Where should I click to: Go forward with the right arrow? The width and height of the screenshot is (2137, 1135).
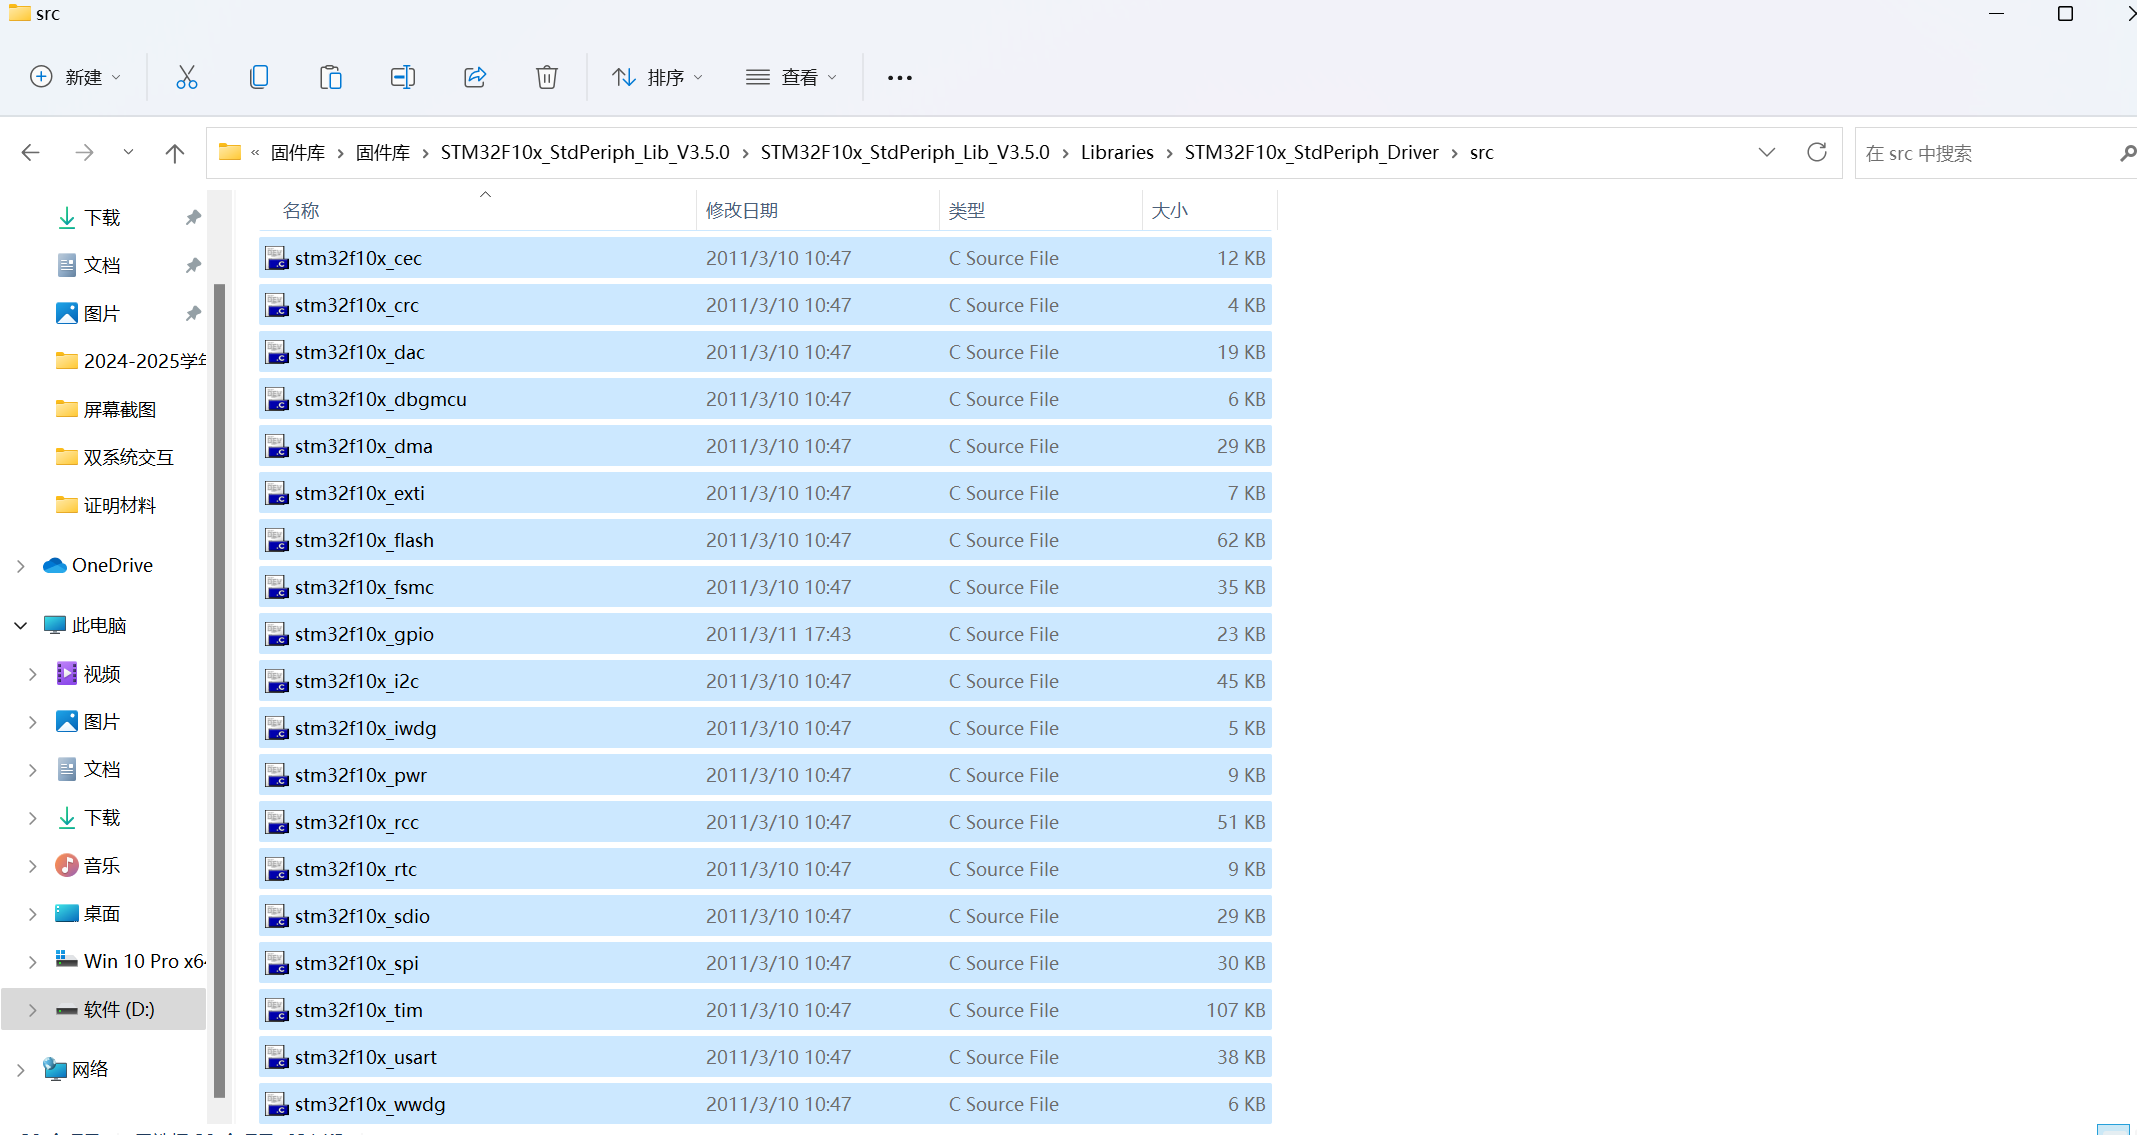point(85,153)
